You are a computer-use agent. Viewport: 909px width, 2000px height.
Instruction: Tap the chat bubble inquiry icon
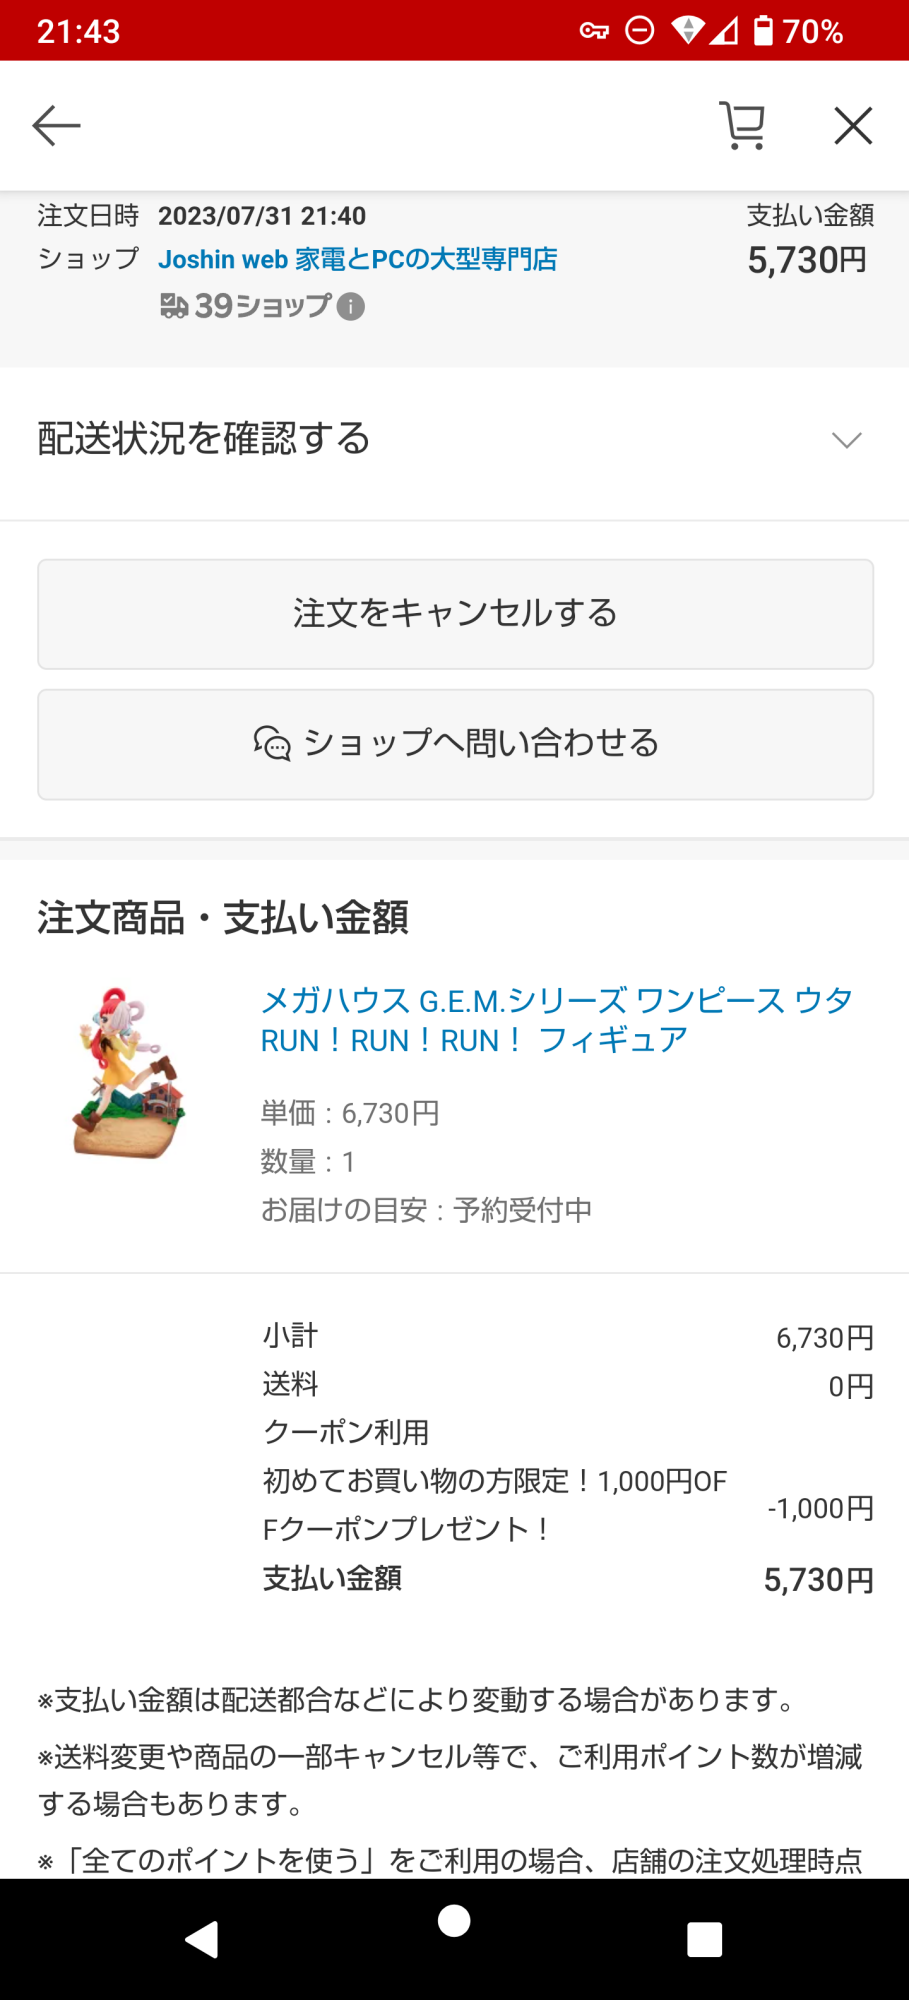[272, 744]
